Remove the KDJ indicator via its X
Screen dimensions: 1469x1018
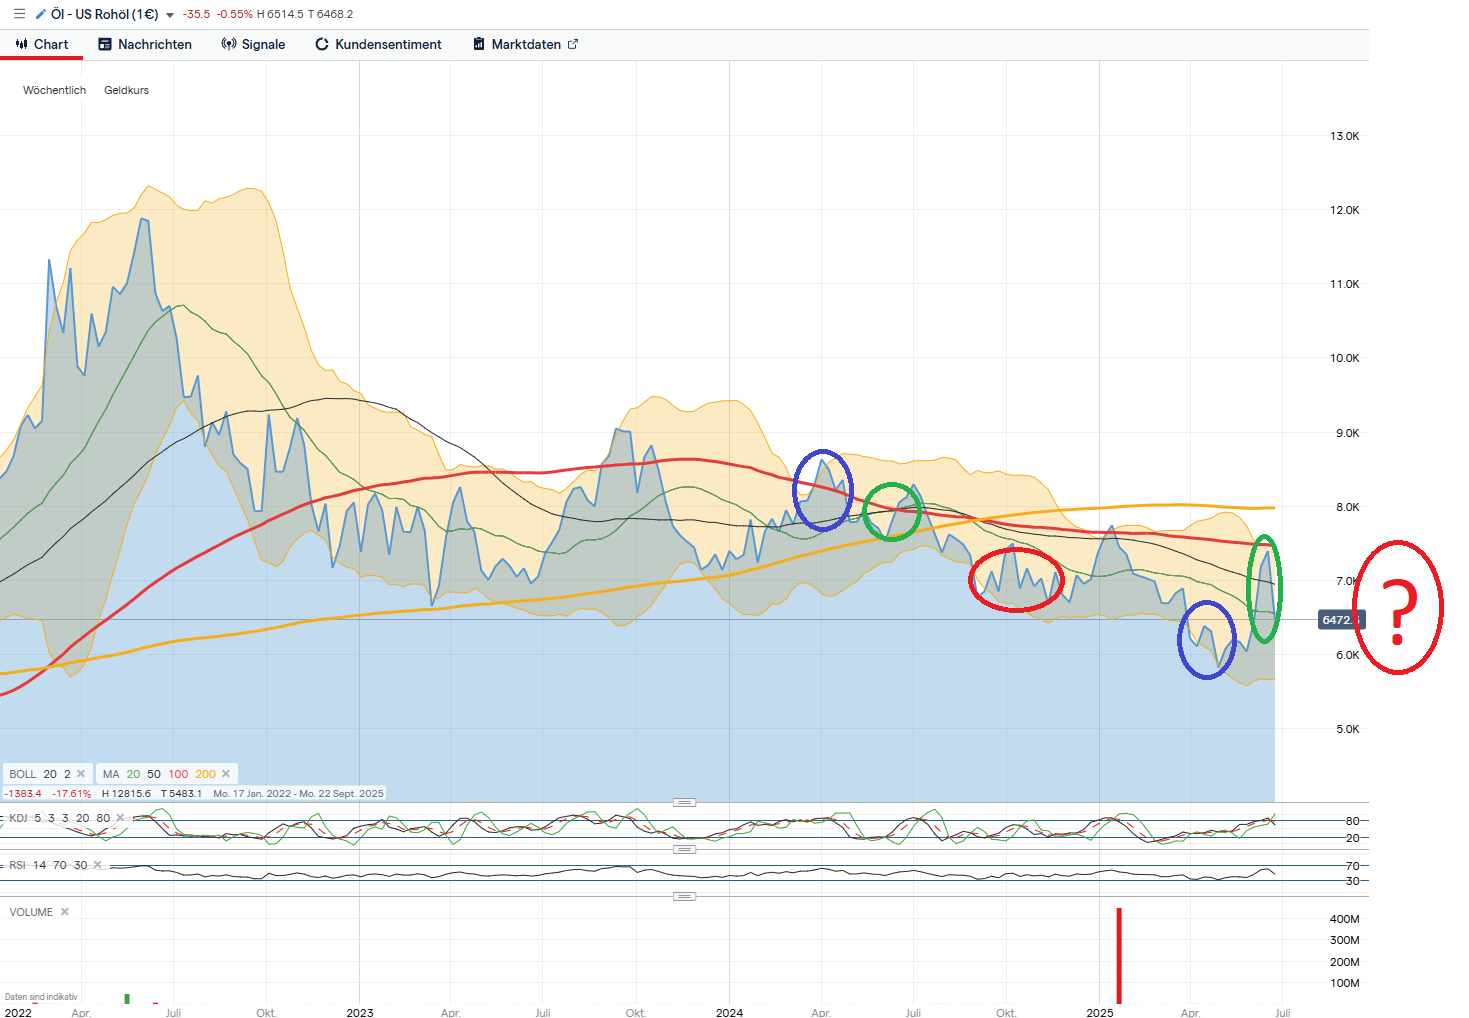click(120, 818)
